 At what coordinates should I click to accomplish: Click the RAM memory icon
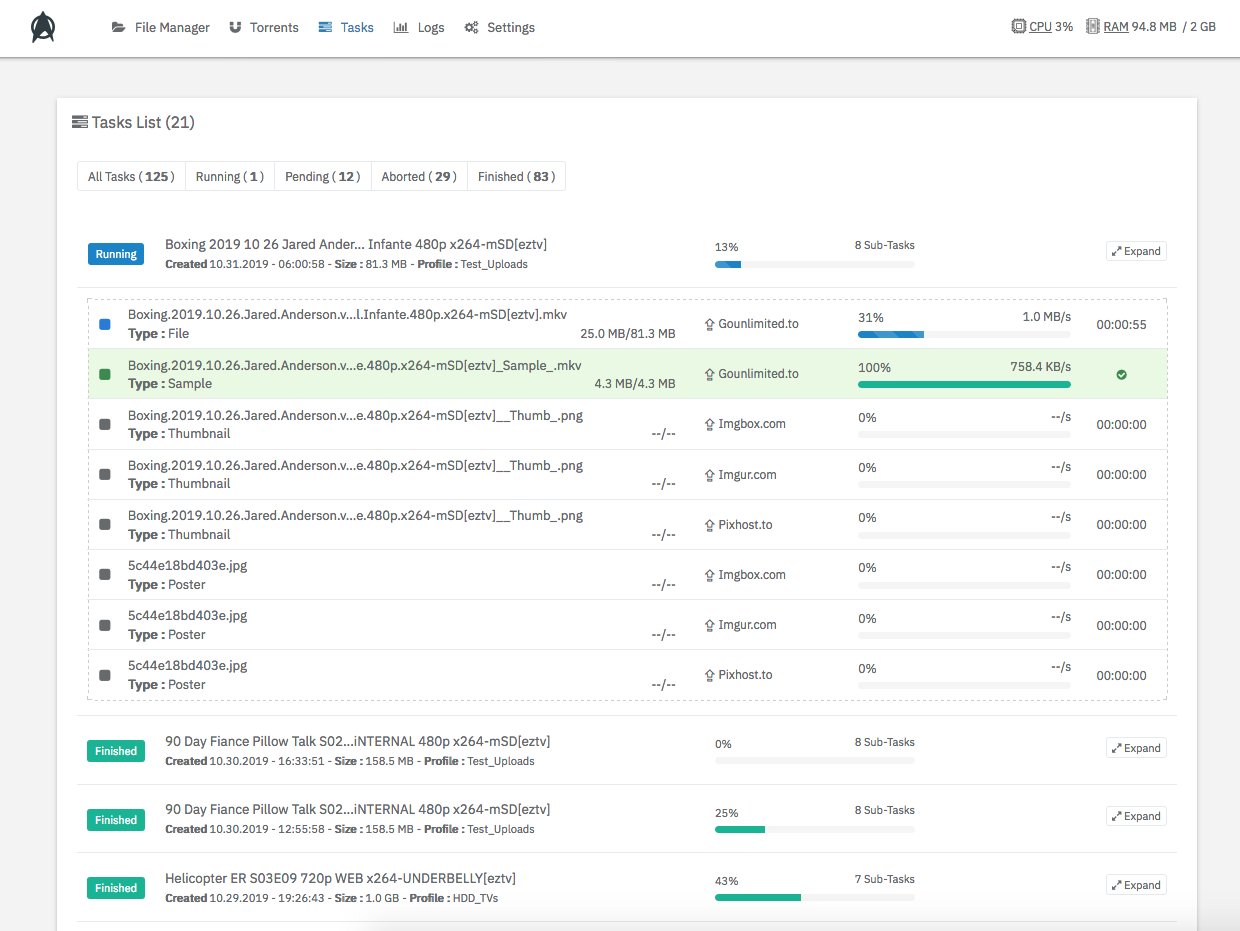click(1093, 27)
